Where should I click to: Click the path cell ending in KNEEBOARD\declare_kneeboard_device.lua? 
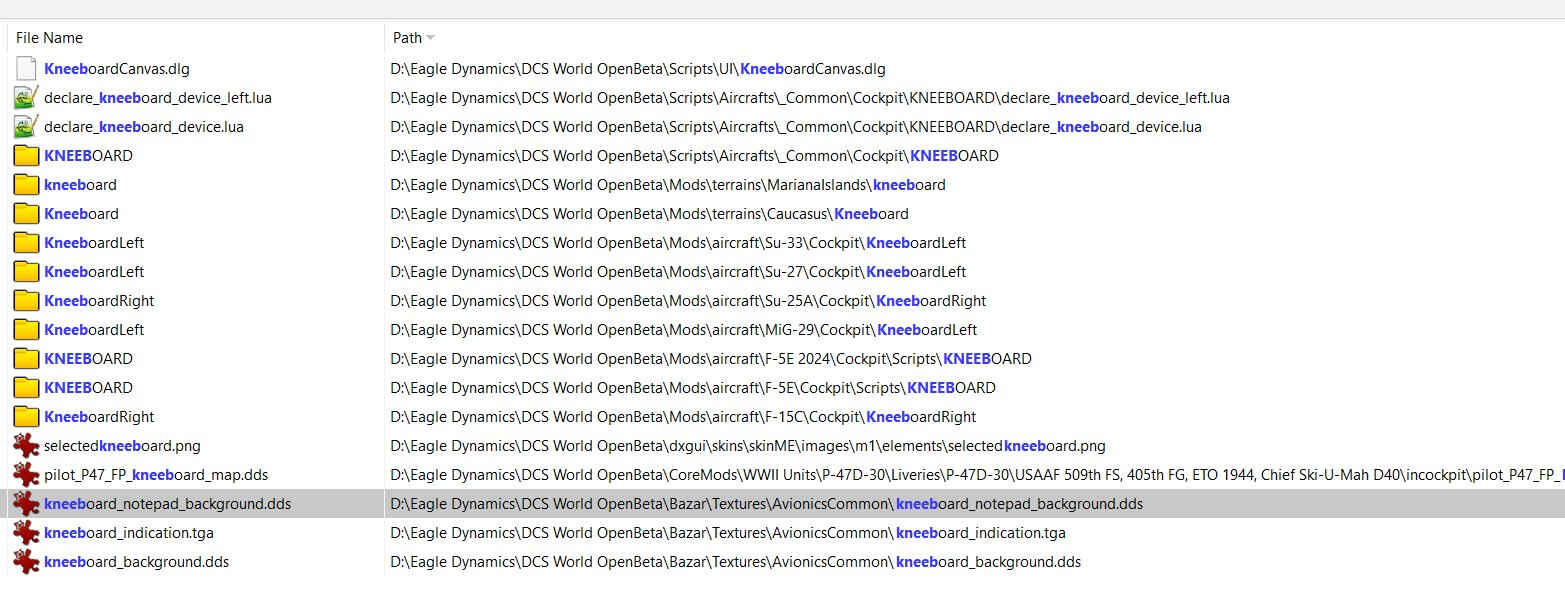[x=796, y=127]
